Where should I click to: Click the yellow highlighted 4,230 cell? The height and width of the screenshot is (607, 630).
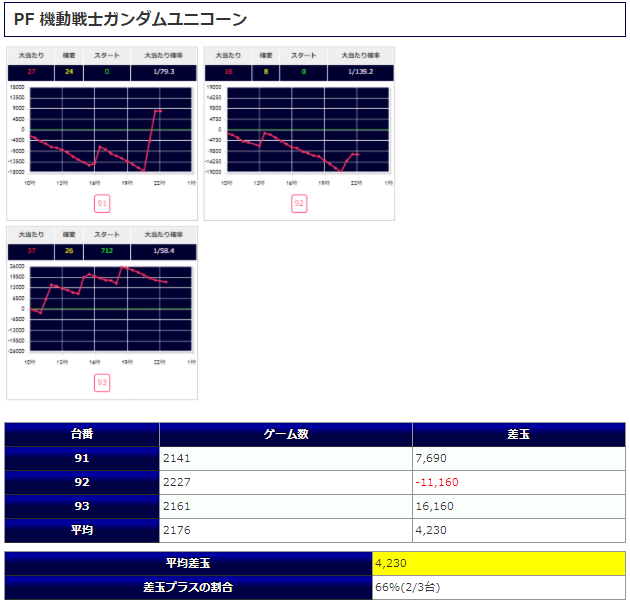(499, 563)
